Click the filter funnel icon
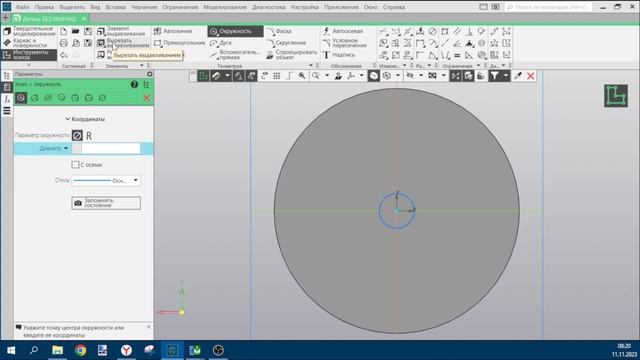 coord(494,76)
